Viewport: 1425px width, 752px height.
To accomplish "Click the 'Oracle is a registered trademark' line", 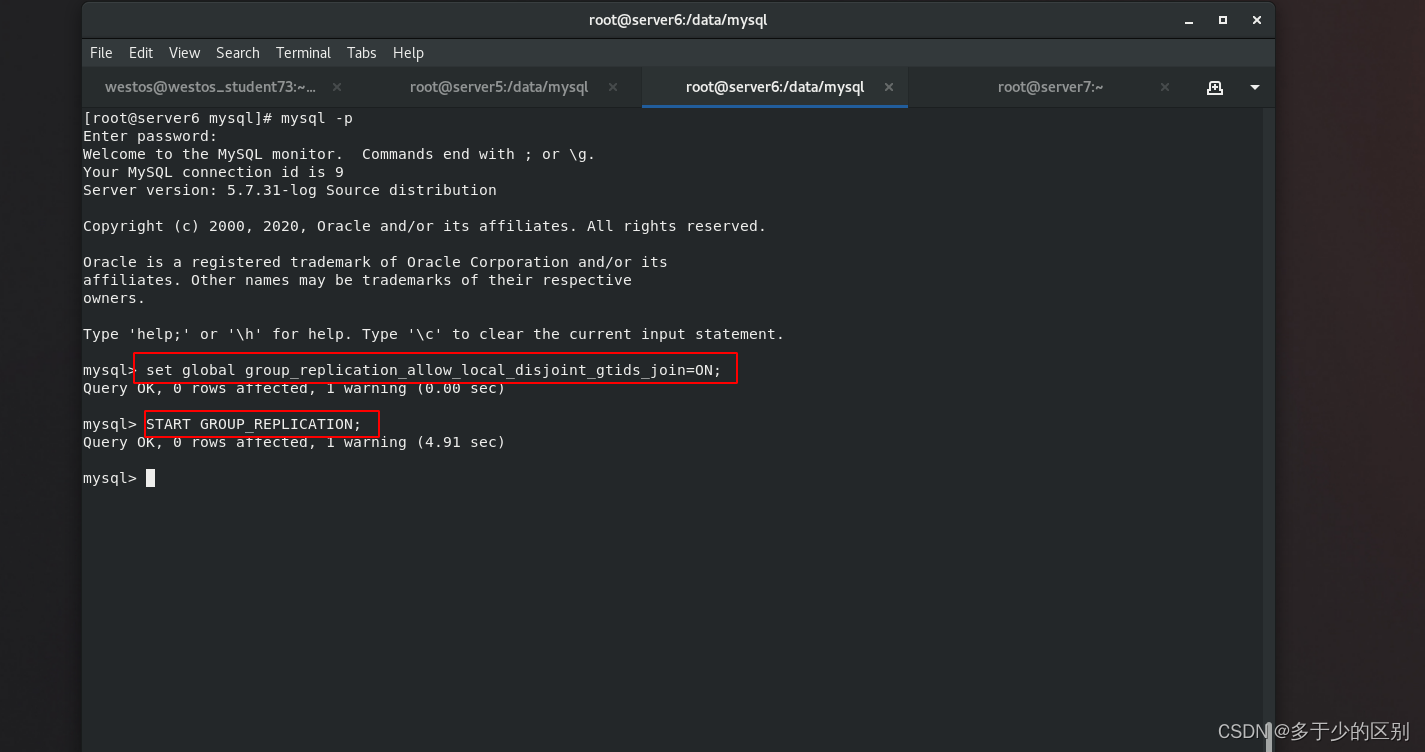I will [x=375, y=262].
